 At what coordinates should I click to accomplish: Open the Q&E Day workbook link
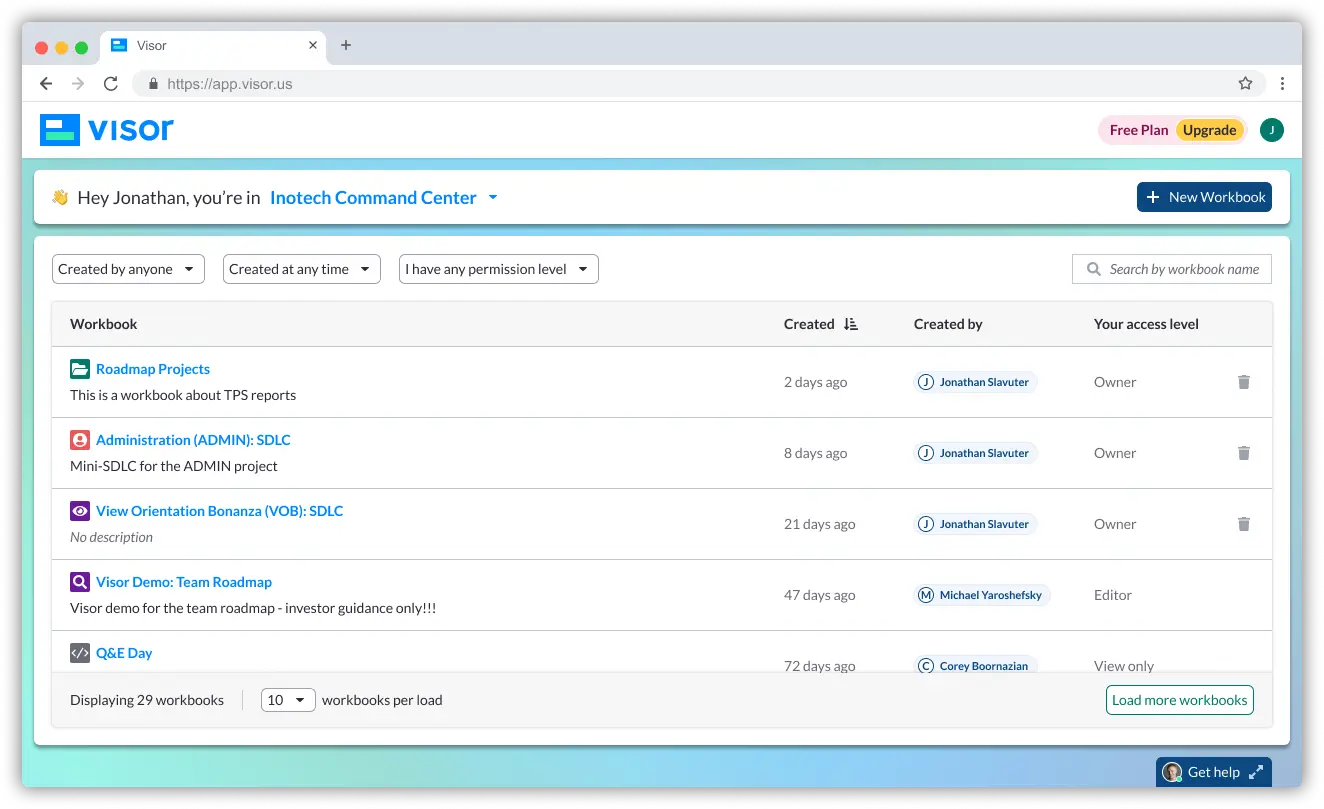(x=124, y=653)
